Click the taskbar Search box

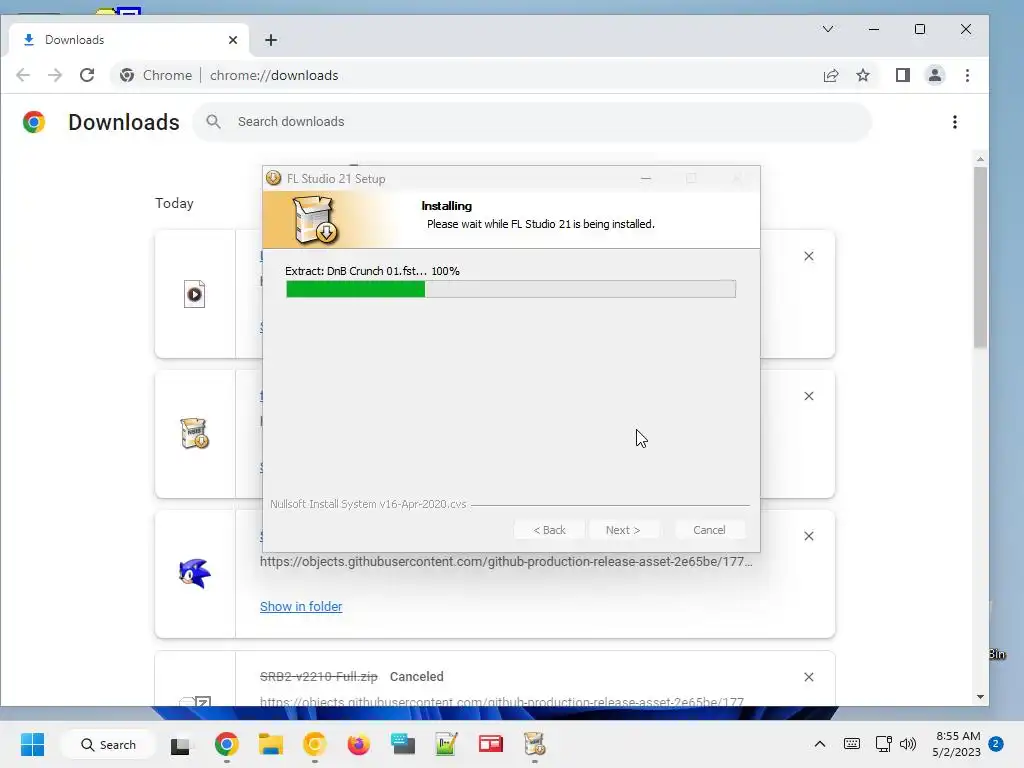click(x=108, y=744)
